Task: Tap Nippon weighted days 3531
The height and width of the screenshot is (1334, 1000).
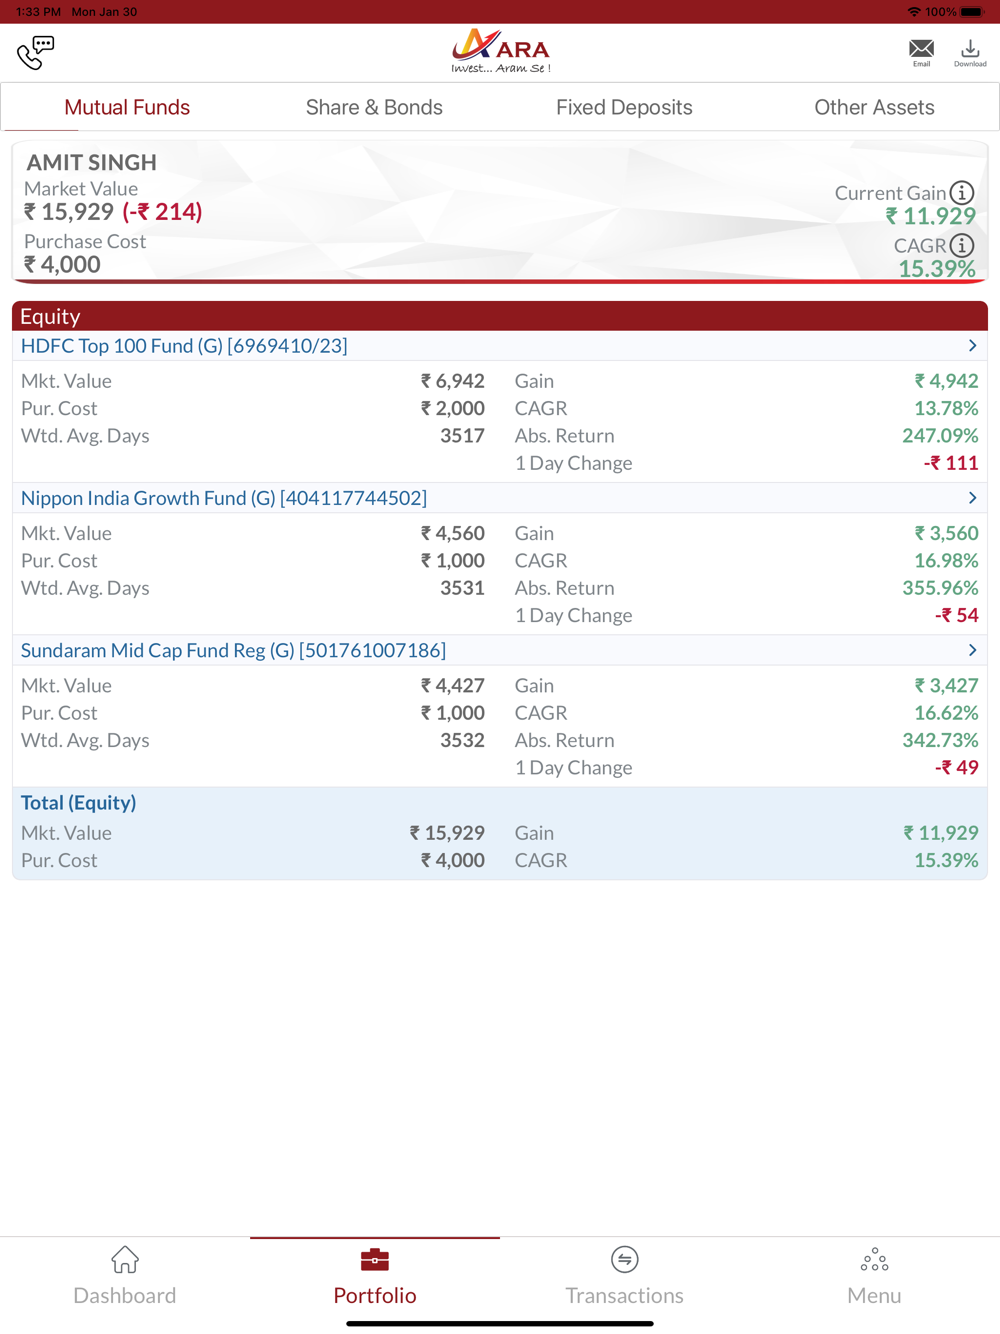Action: click(462, 588)
